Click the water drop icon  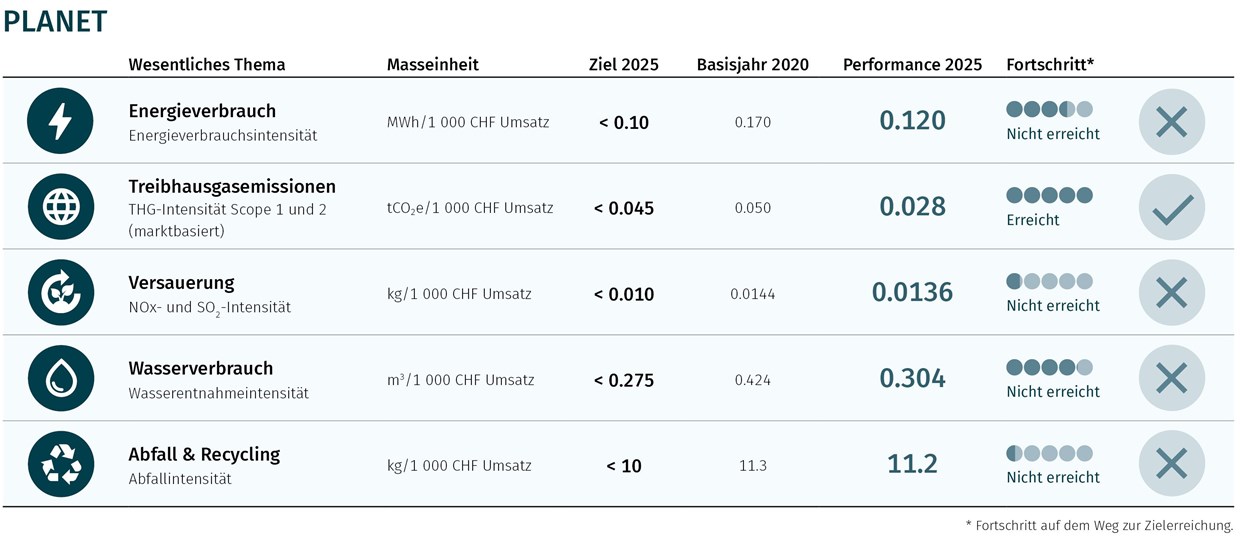(x=61, y=378)
